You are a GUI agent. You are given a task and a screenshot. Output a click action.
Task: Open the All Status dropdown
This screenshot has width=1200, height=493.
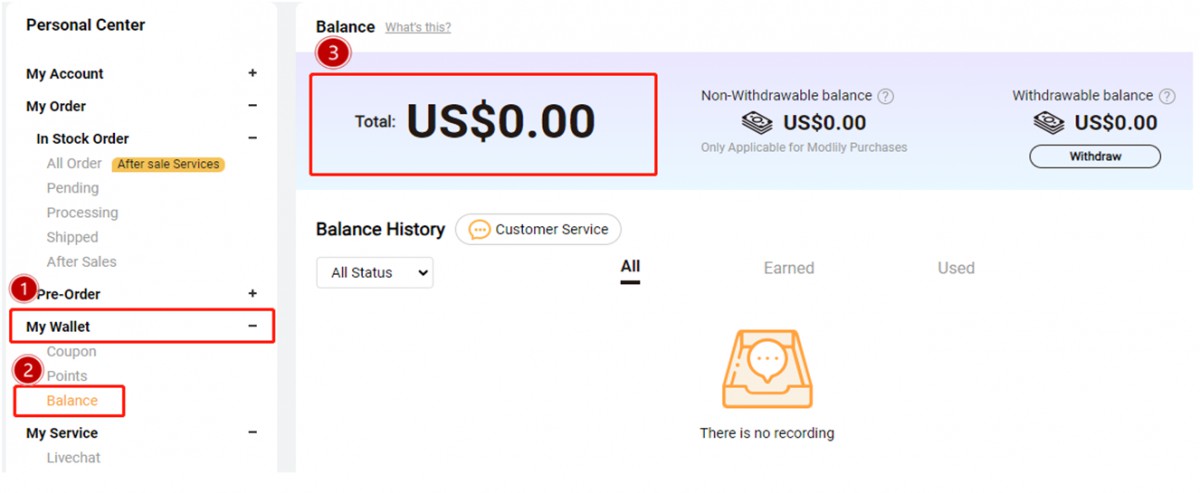pos(375,273)
